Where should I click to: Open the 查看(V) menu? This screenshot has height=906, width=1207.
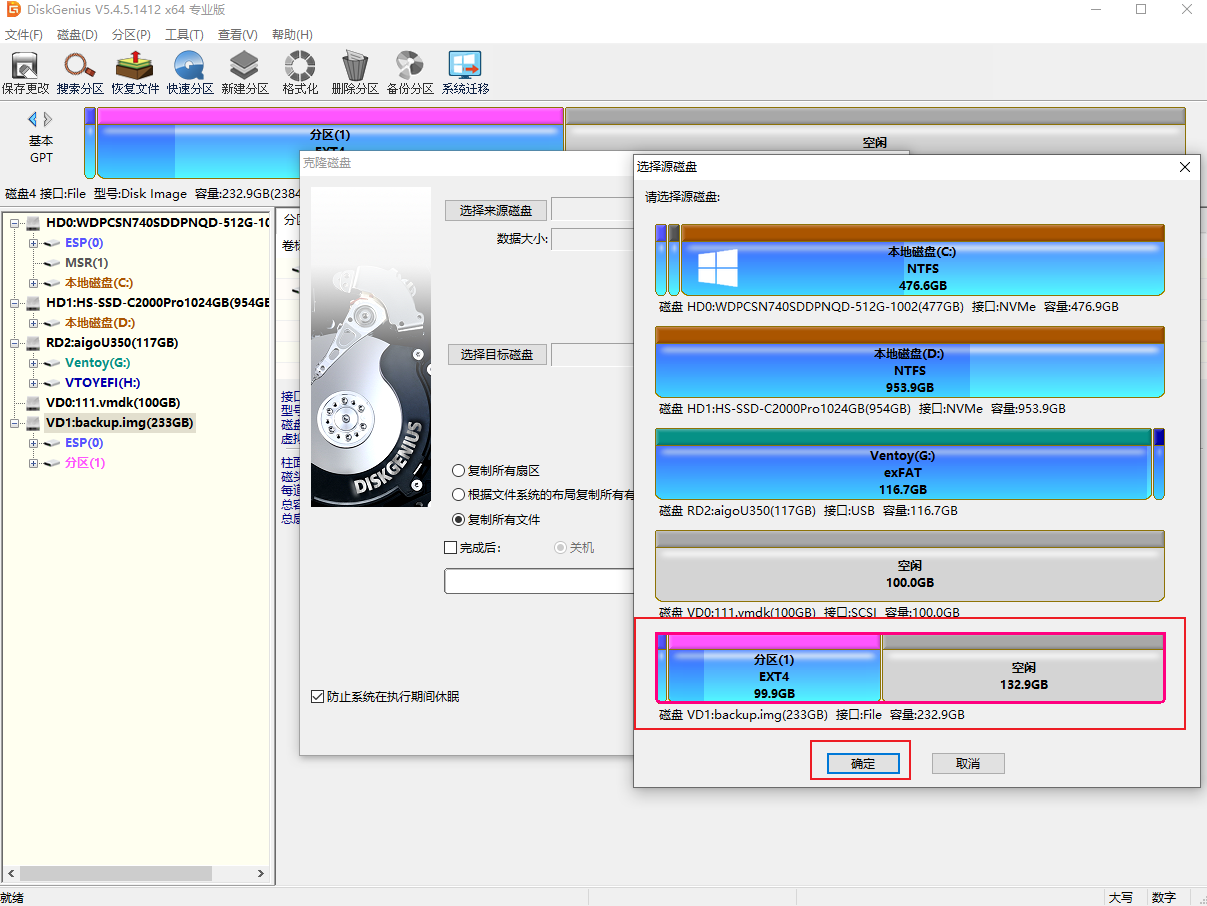(238, 34)
